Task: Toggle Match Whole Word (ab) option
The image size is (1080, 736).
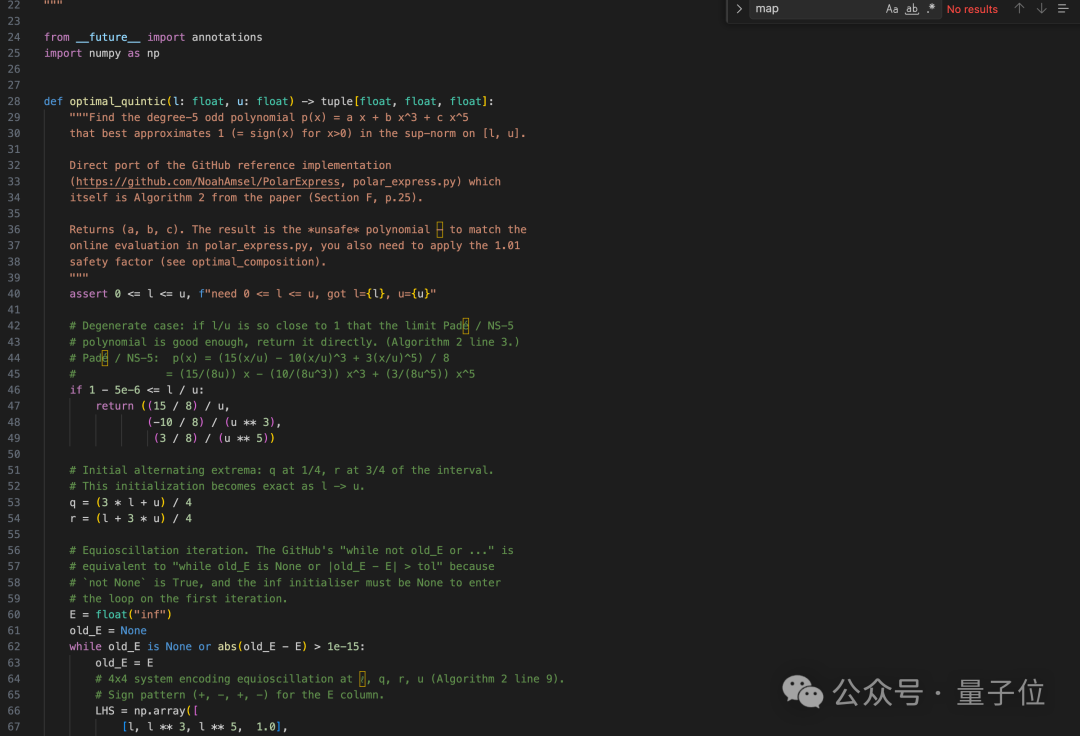Action: coord(912,9)
